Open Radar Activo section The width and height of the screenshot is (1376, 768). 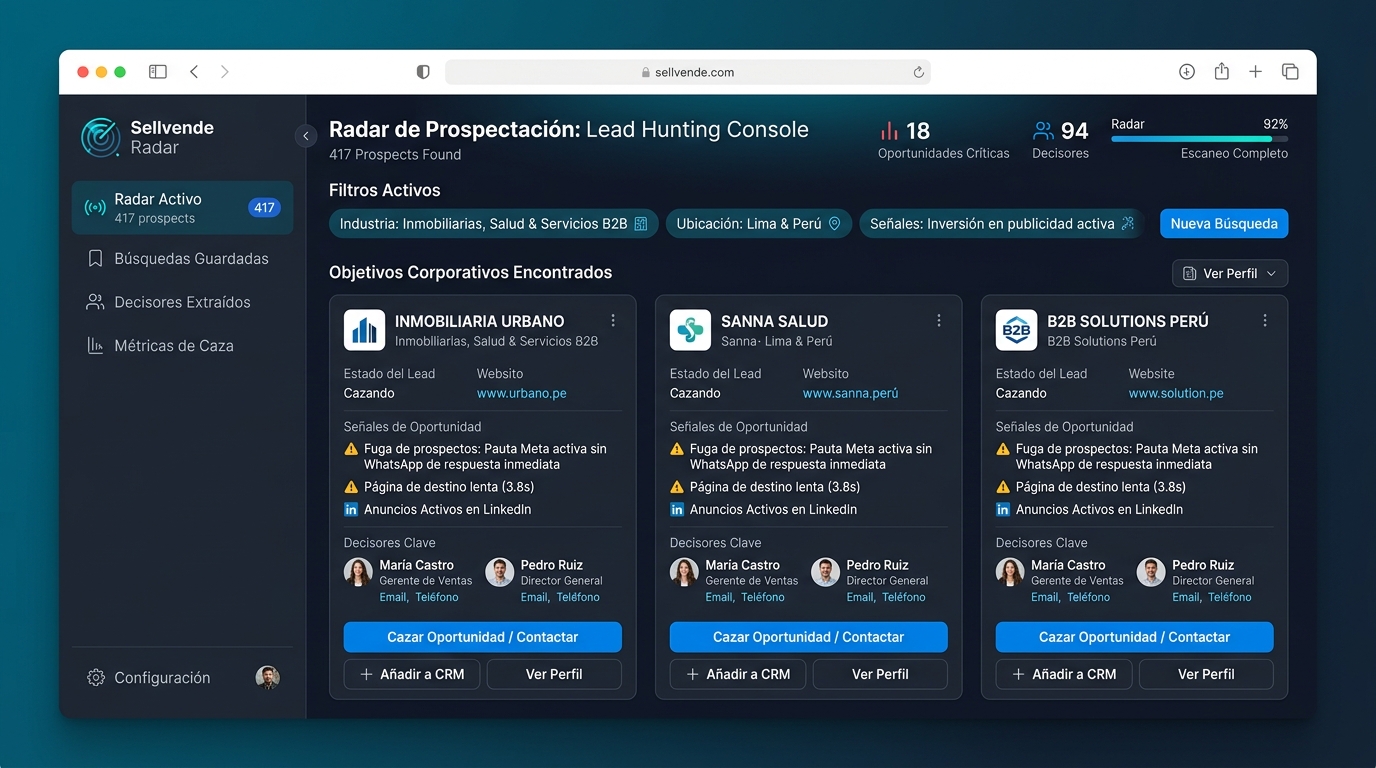click(x=182, y=208)
